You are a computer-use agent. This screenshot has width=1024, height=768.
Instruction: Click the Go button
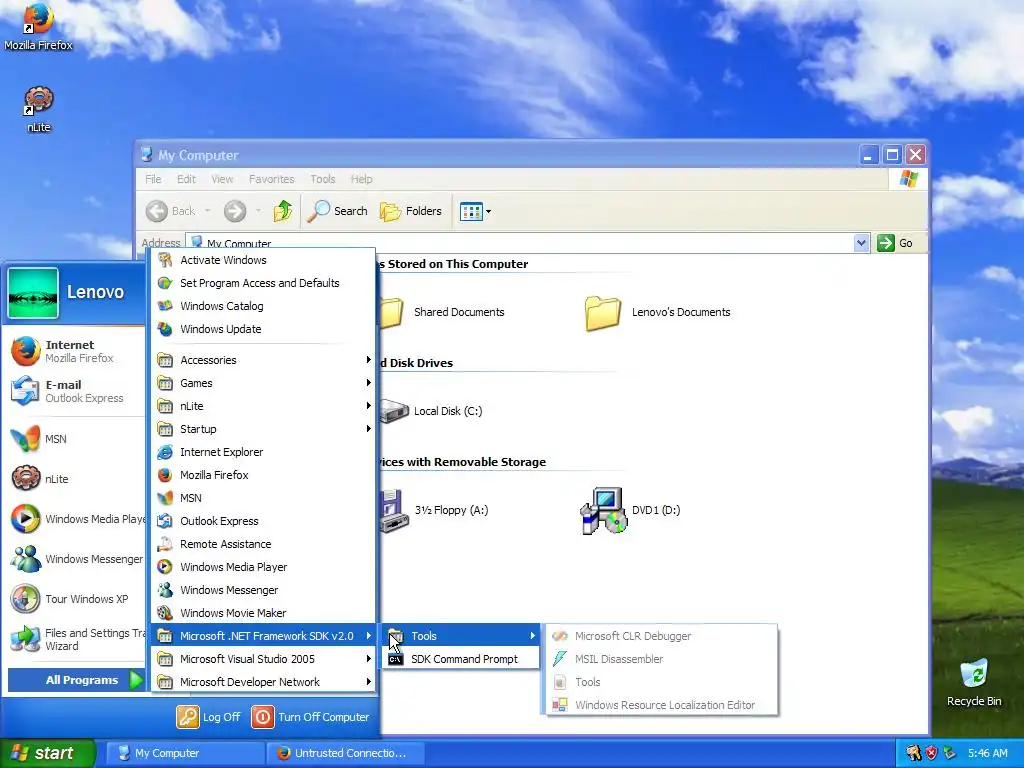[x=895, y=243]
